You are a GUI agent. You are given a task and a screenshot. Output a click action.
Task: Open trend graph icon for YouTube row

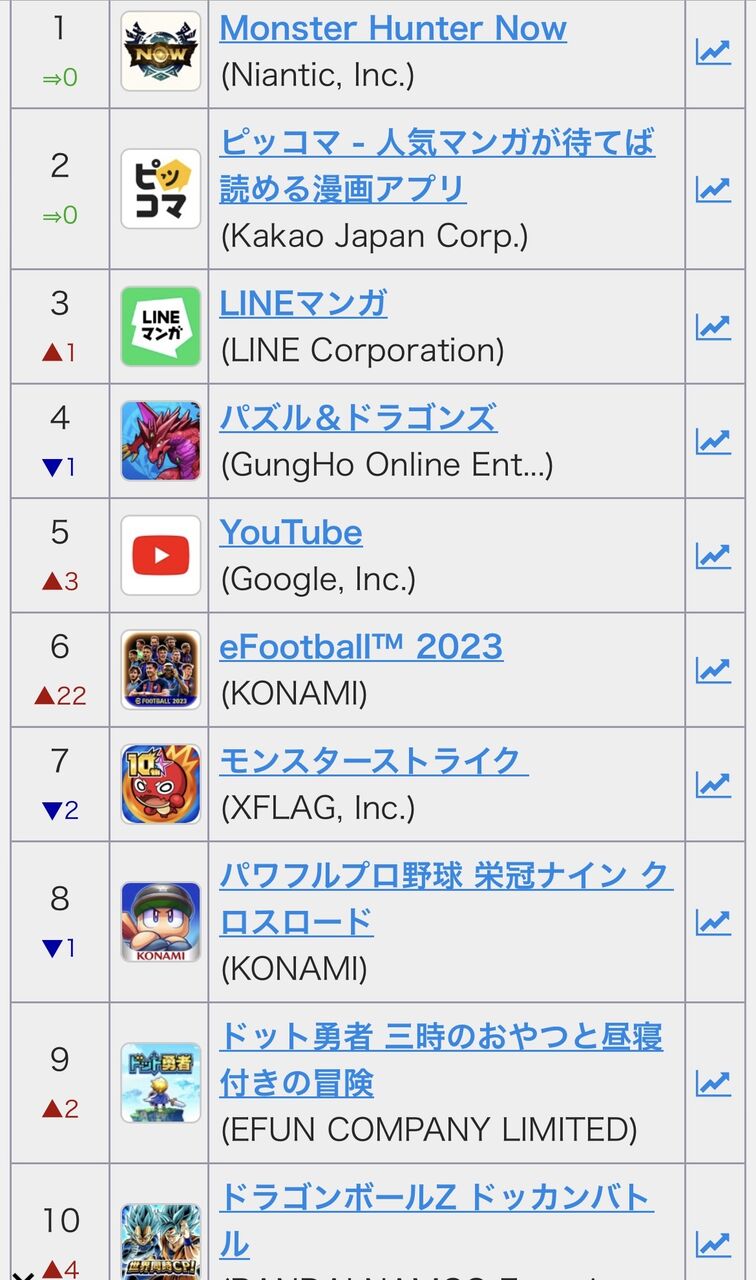(713, 555)
